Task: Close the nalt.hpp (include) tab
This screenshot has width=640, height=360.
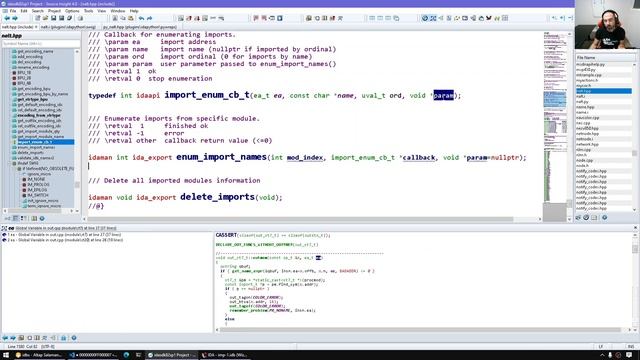Action: 36,27
